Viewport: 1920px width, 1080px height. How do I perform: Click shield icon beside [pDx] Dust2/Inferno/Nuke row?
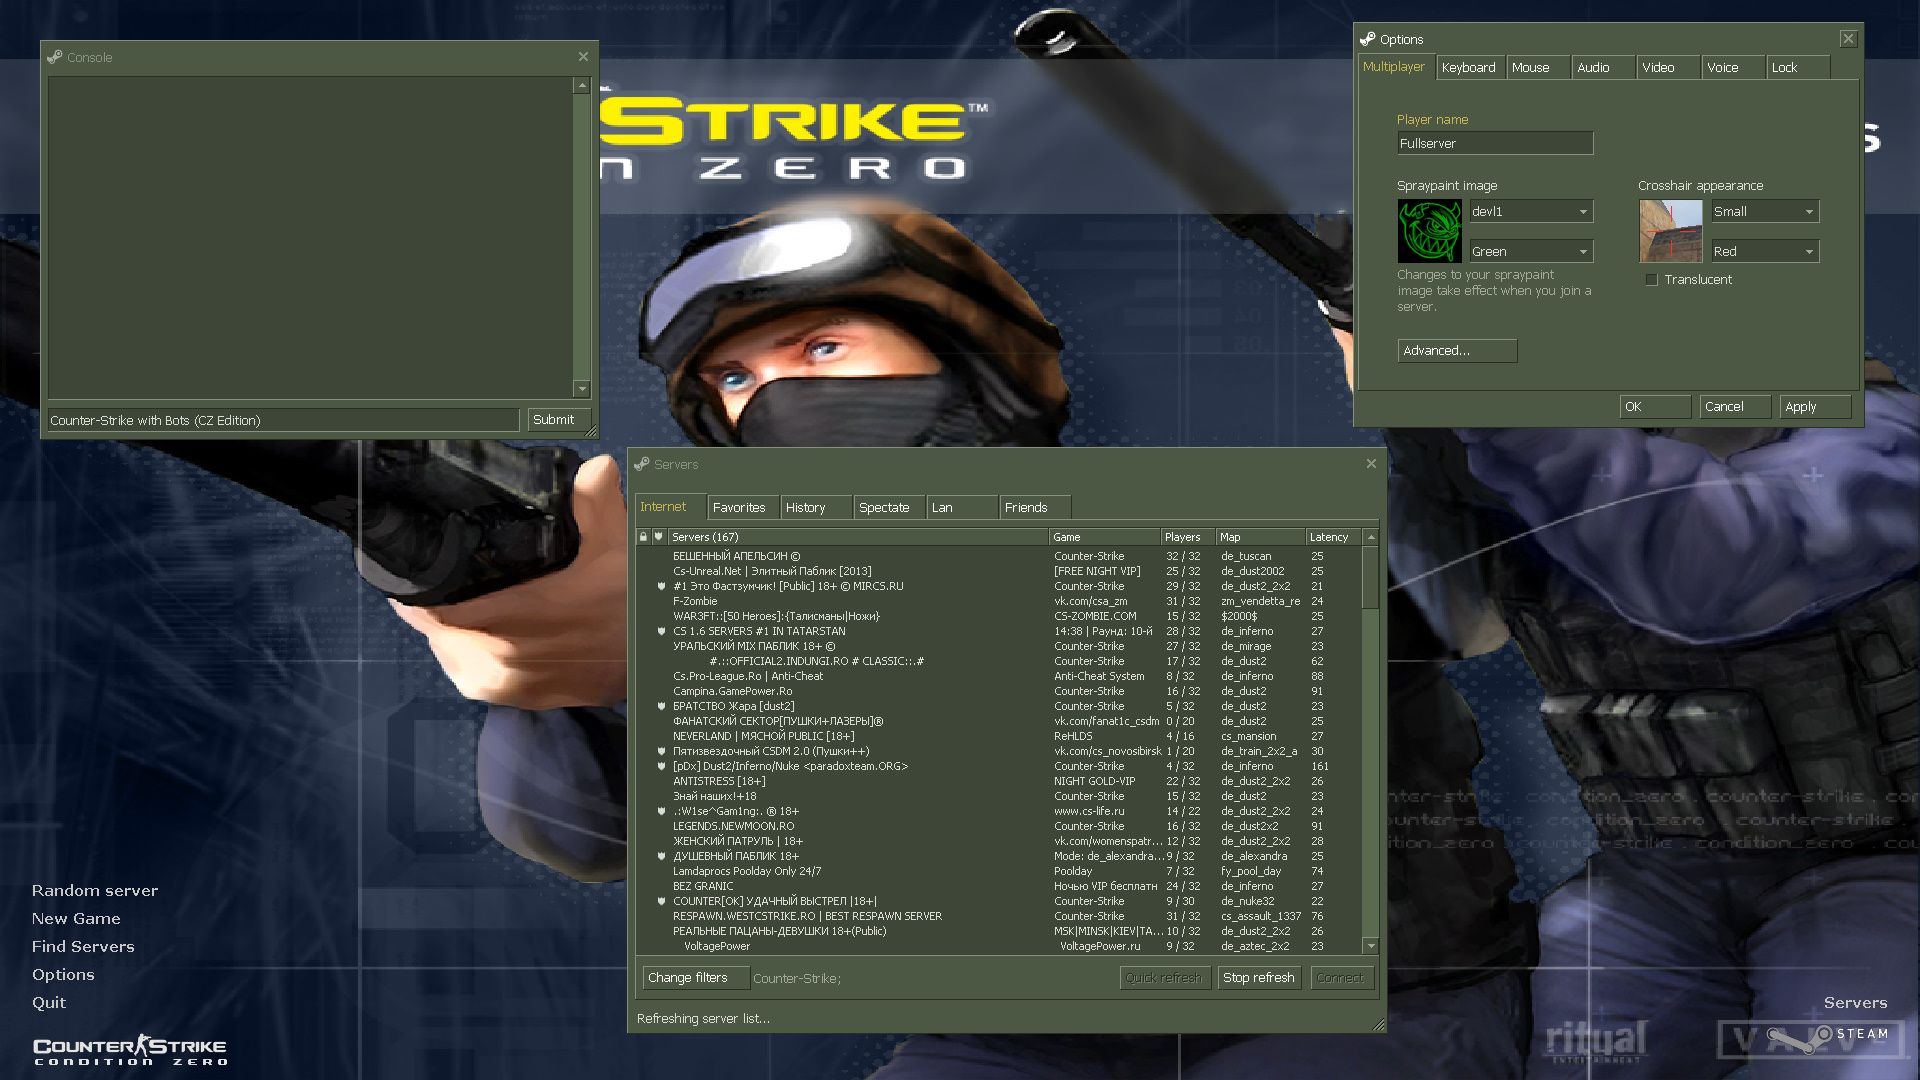point(661,767)
